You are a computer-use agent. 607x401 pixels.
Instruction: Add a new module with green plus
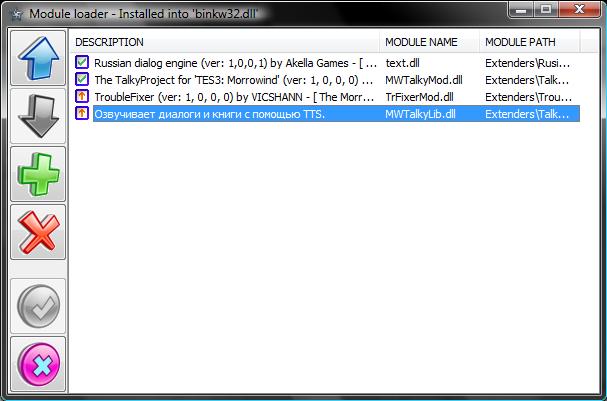38,174
